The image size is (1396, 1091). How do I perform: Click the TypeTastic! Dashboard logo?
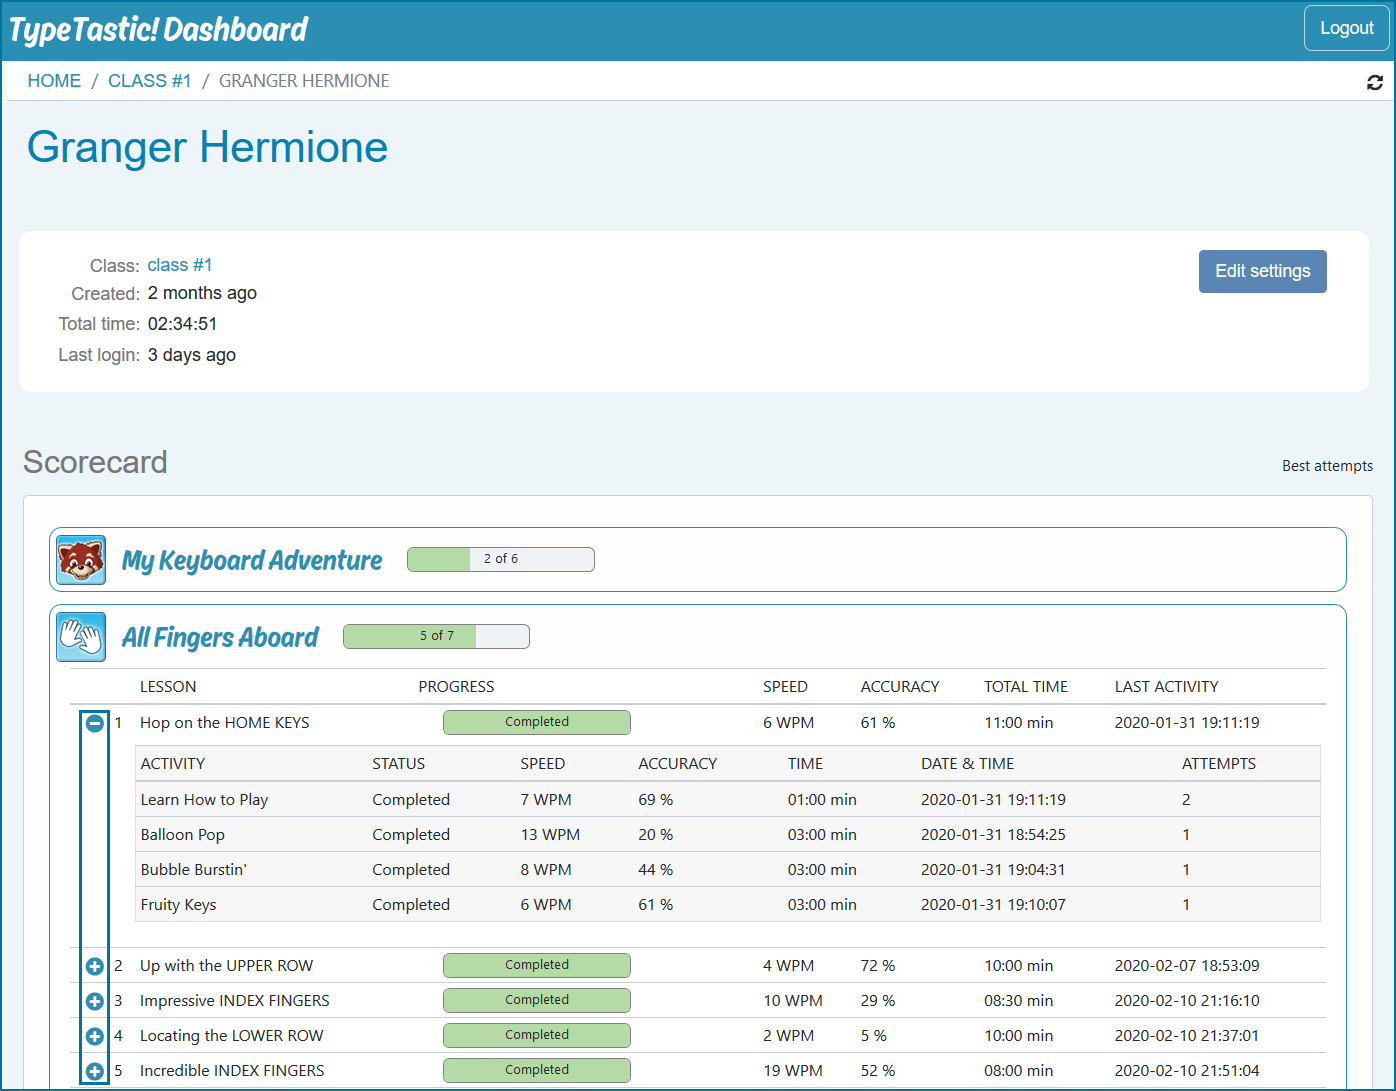click(159, 30)
